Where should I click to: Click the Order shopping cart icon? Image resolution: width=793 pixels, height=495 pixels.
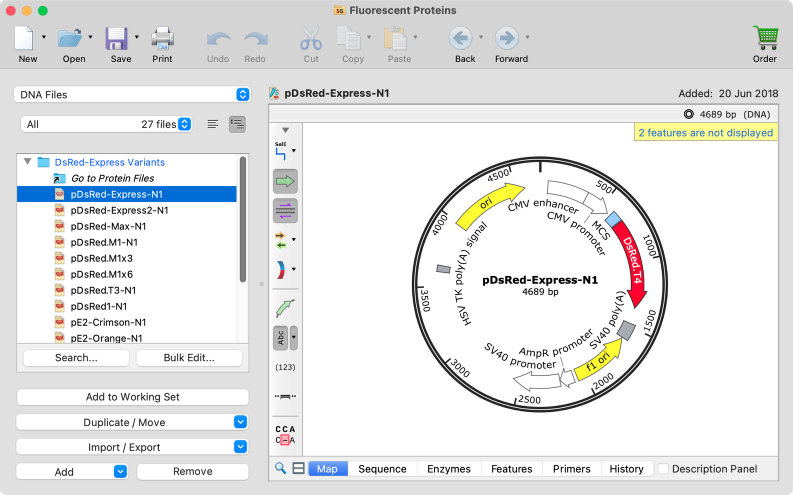point(766,38)
